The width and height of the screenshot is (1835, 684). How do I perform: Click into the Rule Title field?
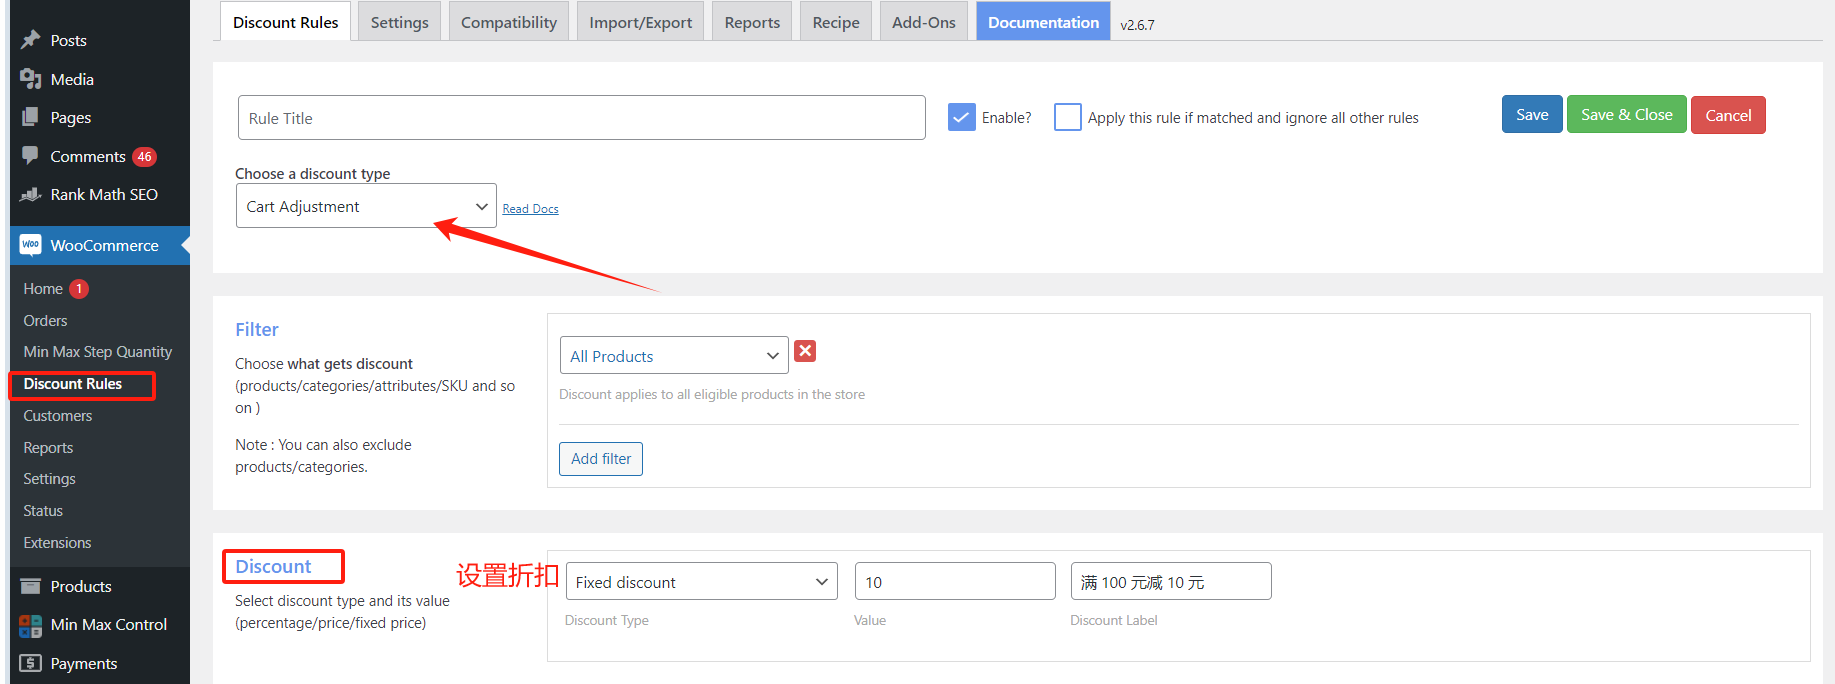[581, 118]
